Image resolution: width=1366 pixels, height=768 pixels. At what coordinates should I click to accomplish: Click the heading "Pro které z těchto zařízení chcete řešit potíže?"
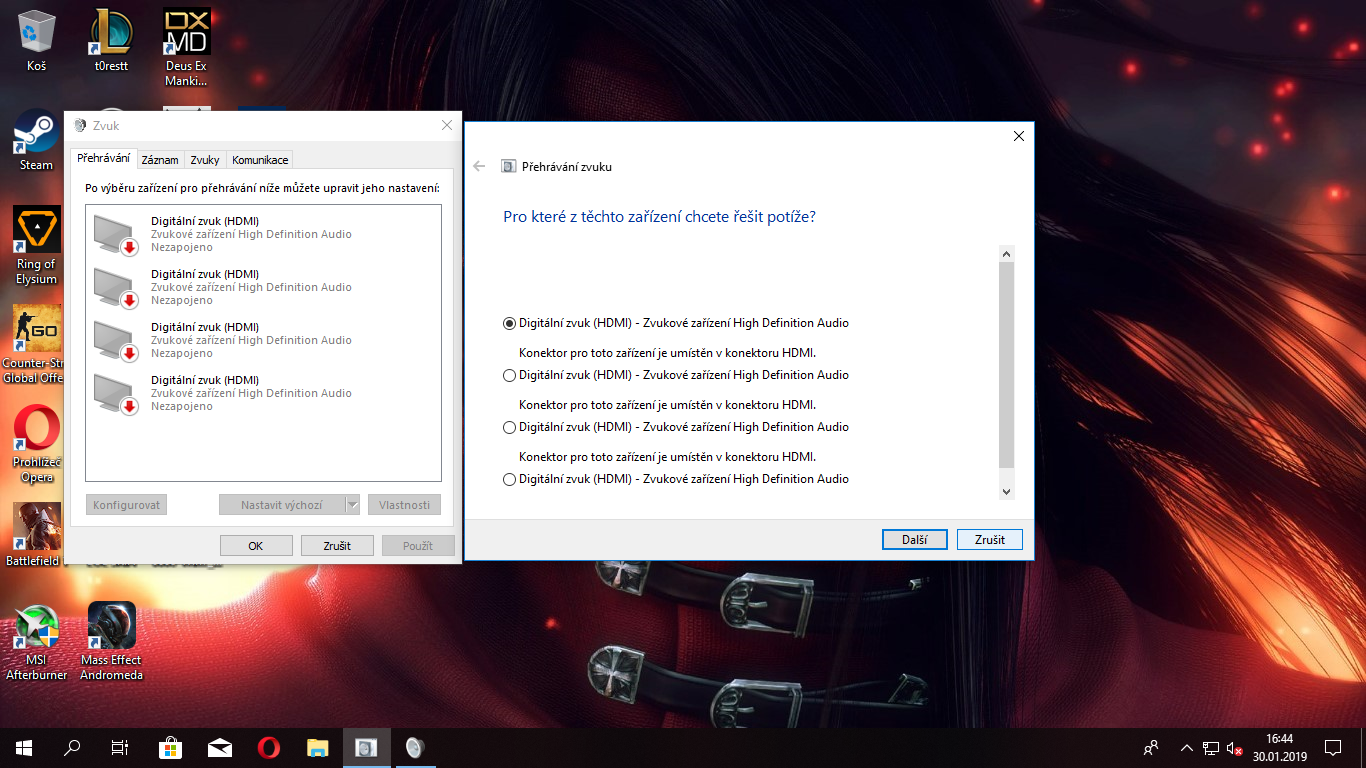(659, 216)
